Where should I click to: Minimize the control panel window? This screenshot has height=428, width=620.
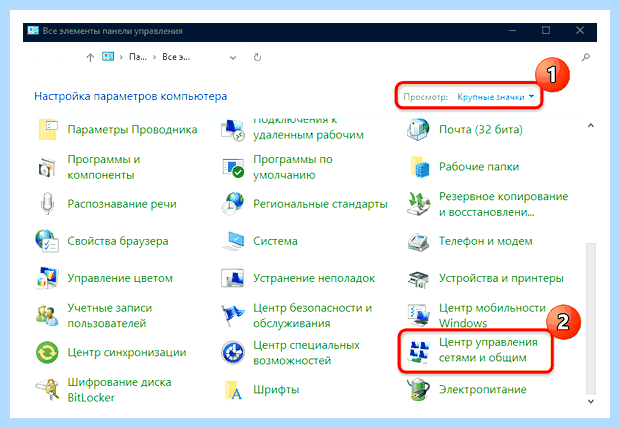tap(512, 30)
